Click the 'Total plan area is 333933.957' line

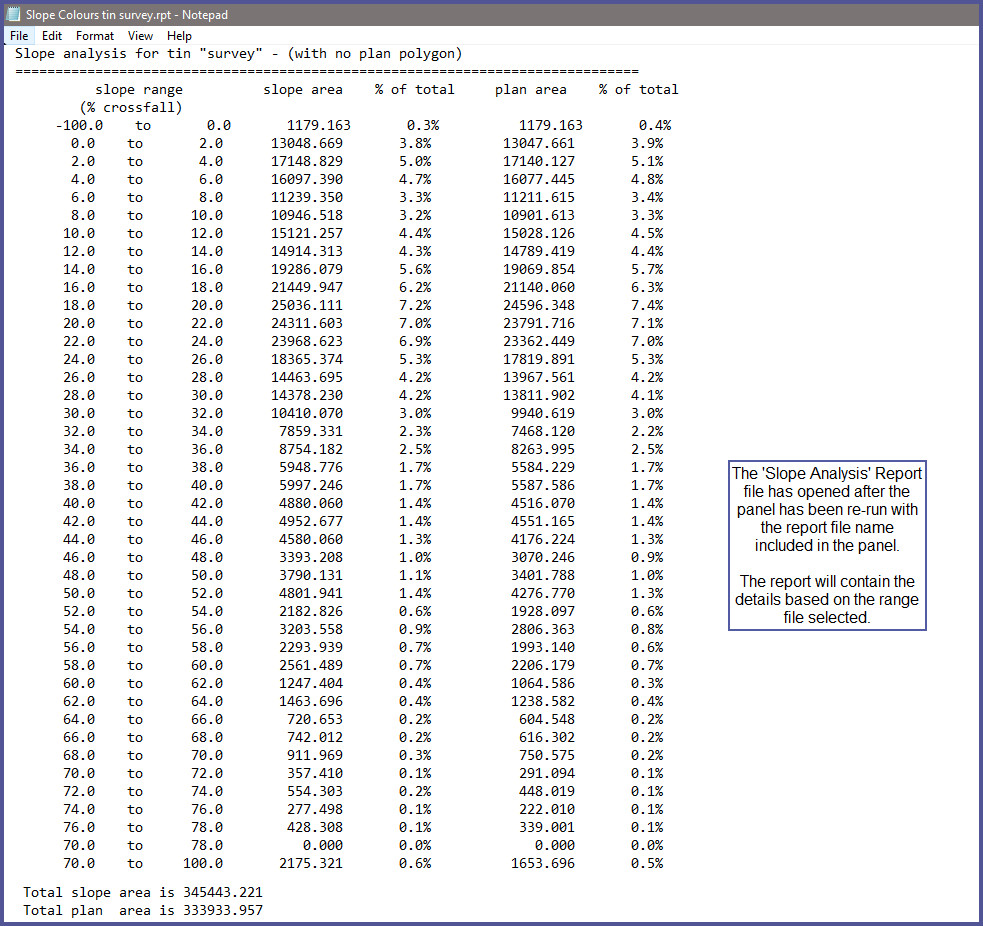tap(143, 910)
